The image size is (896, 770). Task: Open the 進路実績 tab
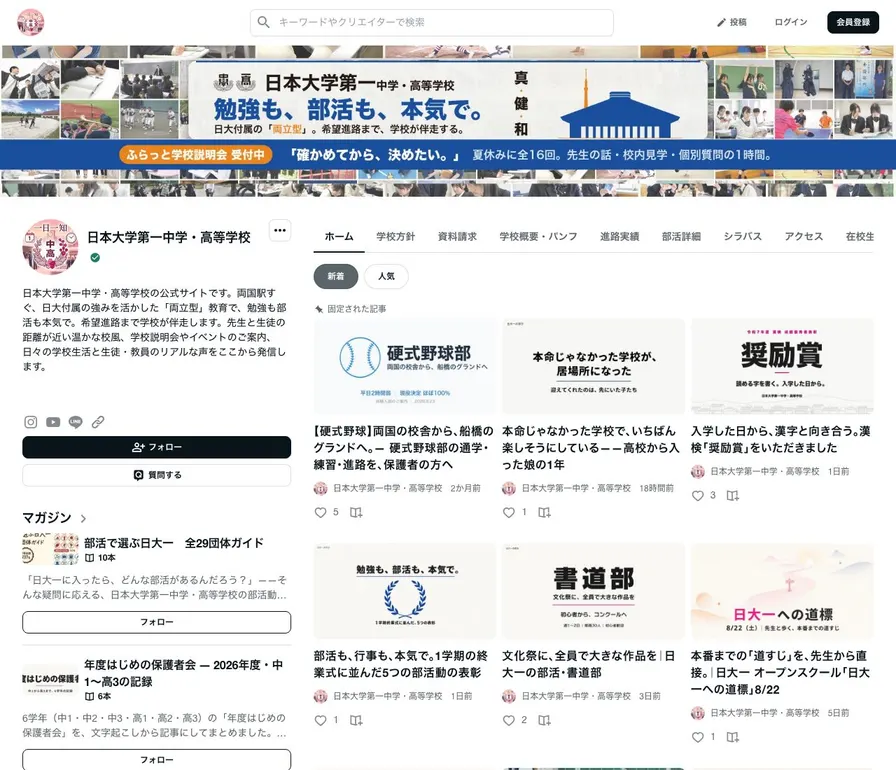(x=619, y=236)
